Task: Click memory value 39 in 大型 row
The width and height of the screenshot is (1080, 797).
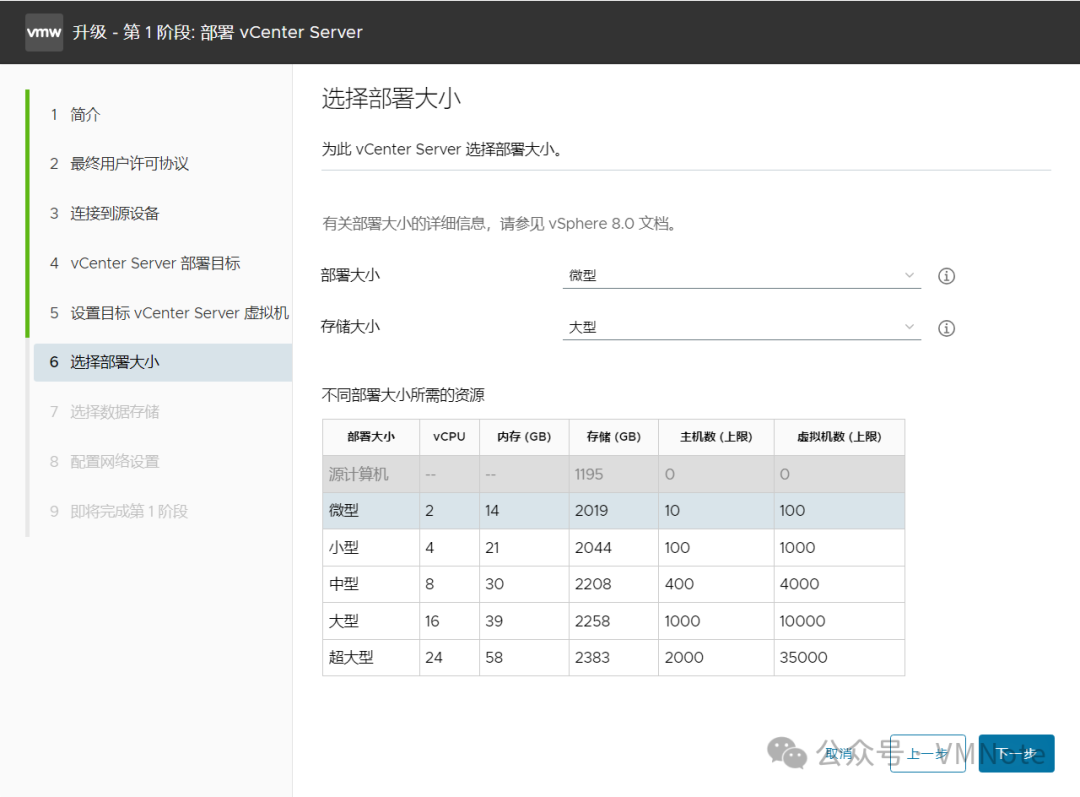Action: click(494, 621)
